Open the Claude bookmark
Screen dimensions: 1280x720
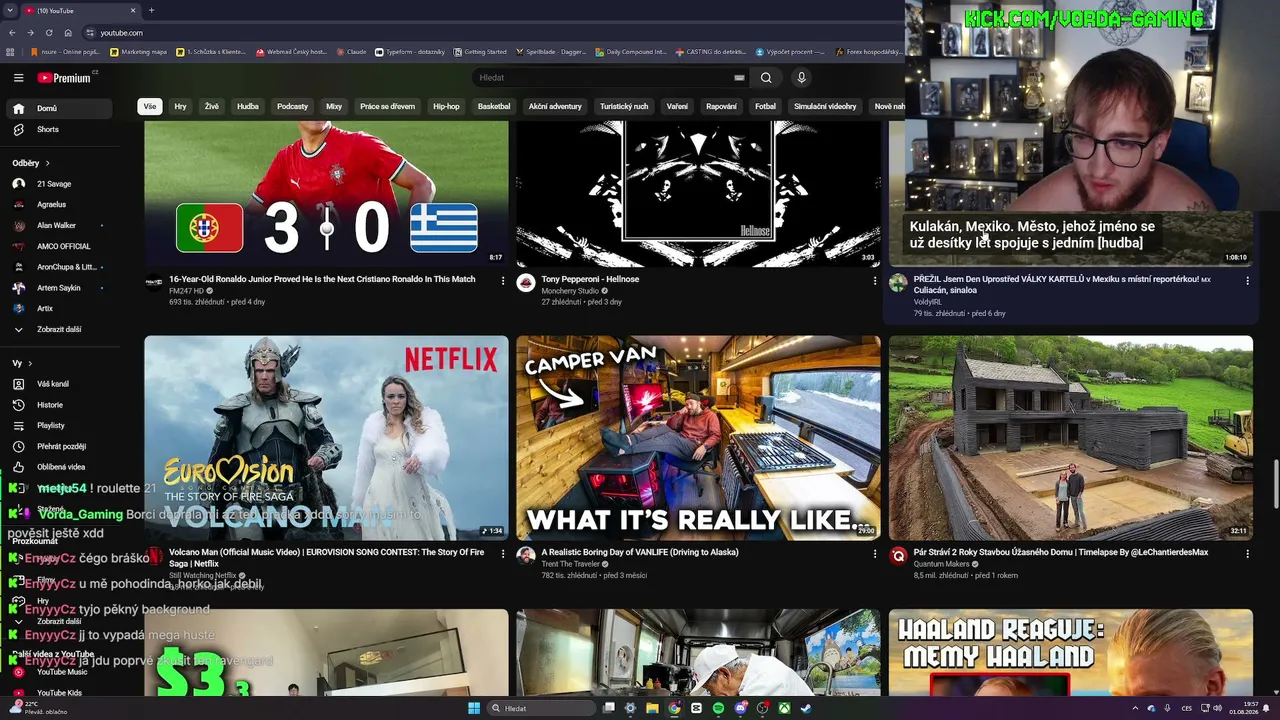pyautogui.click(x=352, y=52)
